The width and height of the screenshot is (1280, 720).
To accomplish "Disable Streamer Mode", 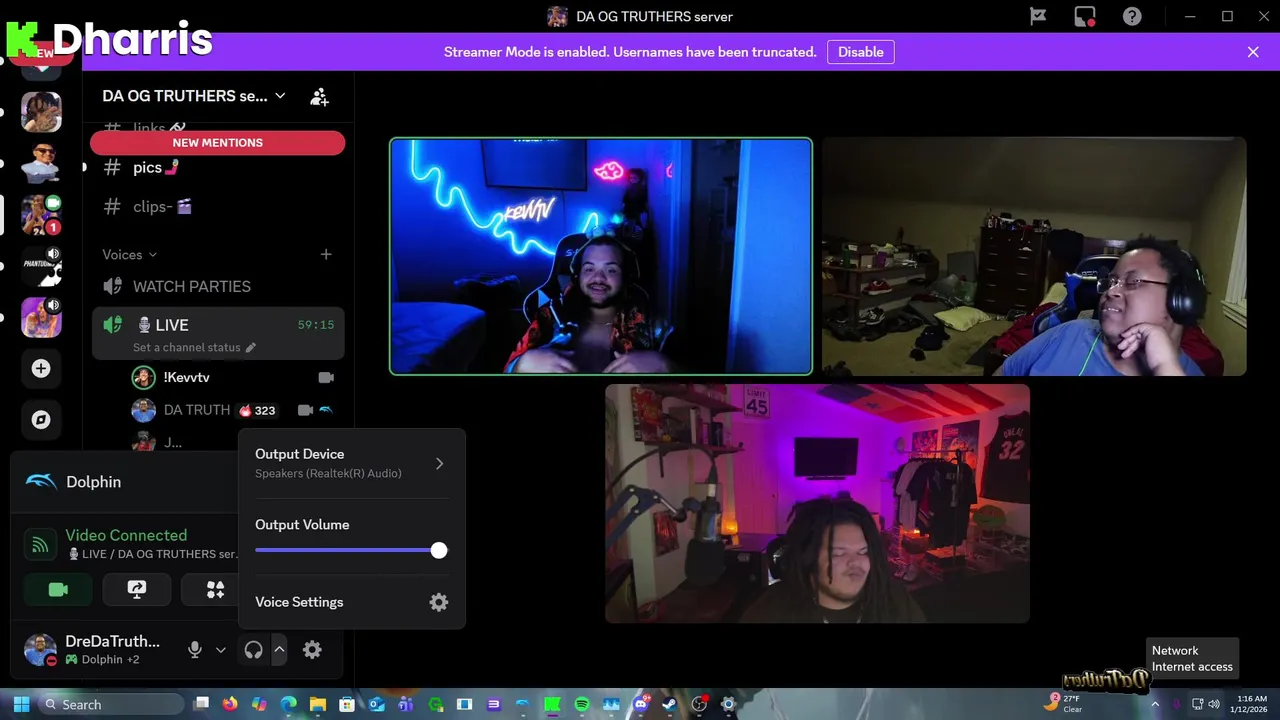I will coord(860,52).
